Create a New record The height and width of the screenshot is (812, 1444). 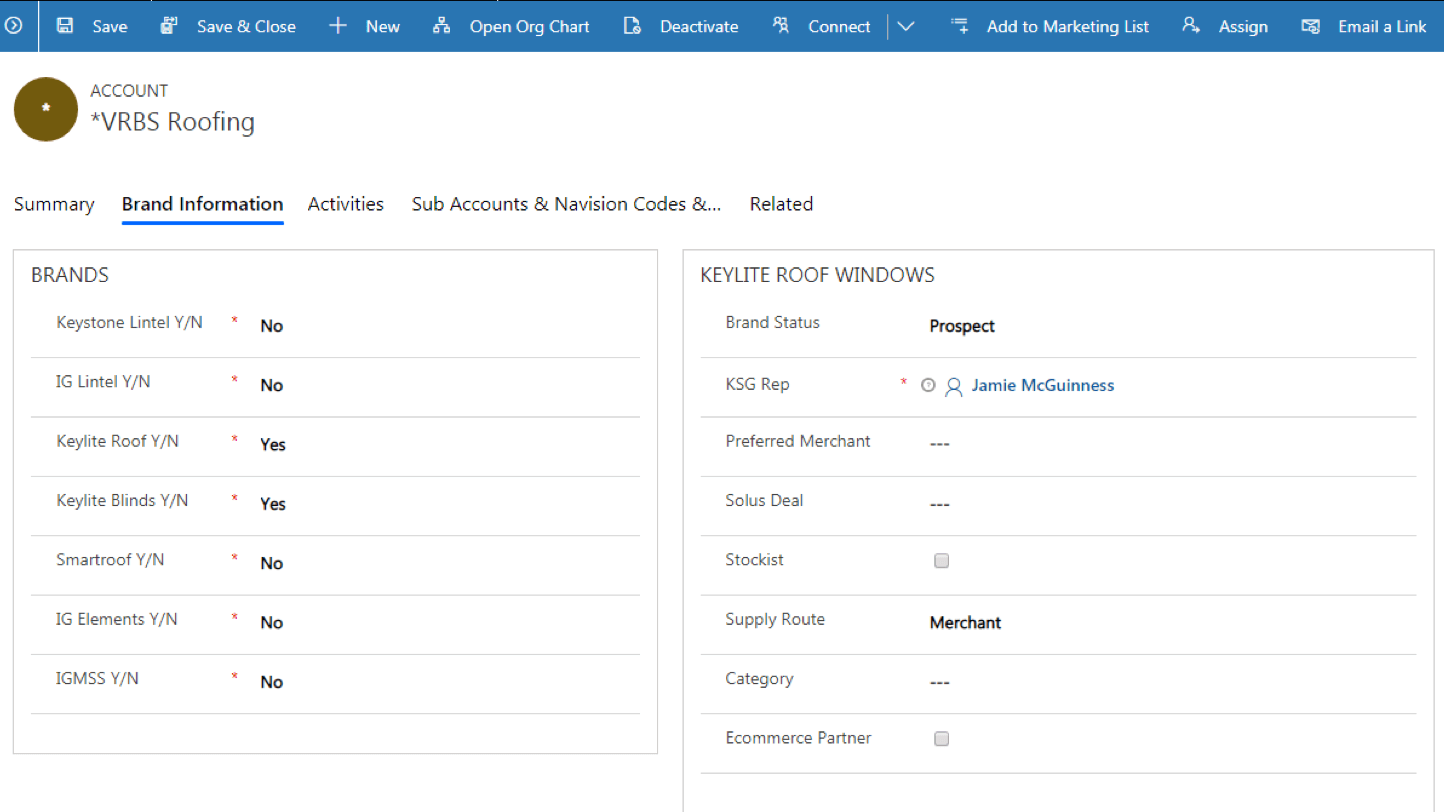point(364,26)
